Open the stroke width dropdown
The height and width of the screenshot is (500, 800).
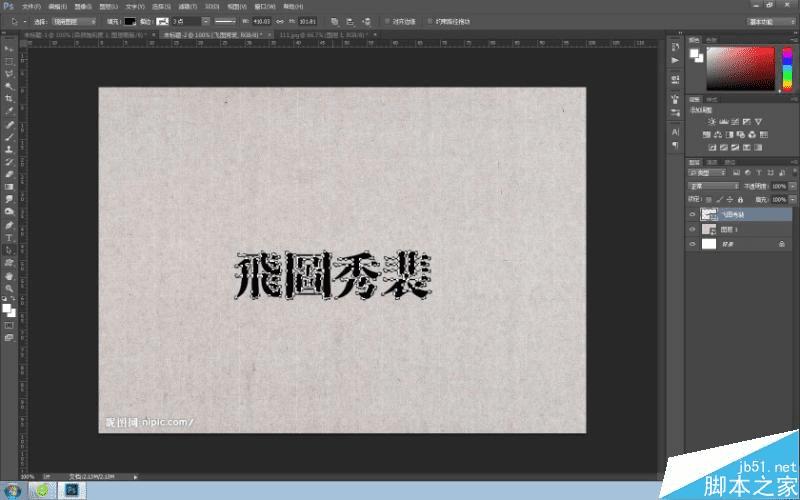(x=206, y=21)
